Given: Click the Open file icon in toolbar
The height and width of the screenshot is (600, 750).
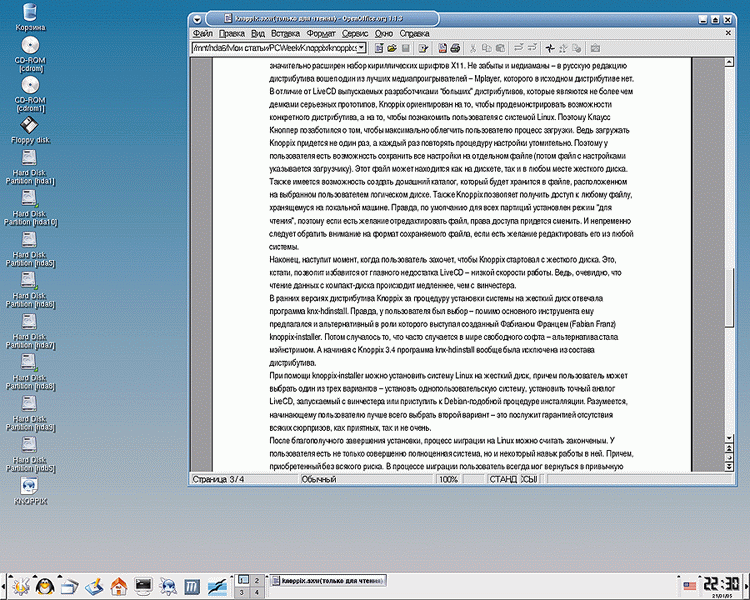Looking at the screenshot, I should click(x=392, y=47).
